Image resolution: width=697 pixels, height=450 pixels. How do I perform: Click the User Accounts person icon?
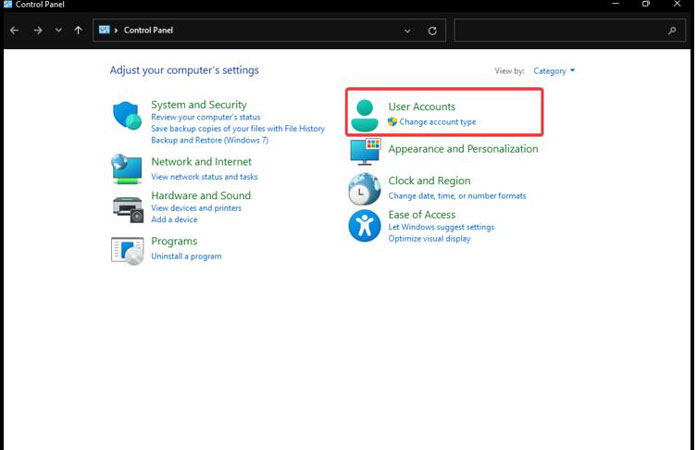[365, 116]
